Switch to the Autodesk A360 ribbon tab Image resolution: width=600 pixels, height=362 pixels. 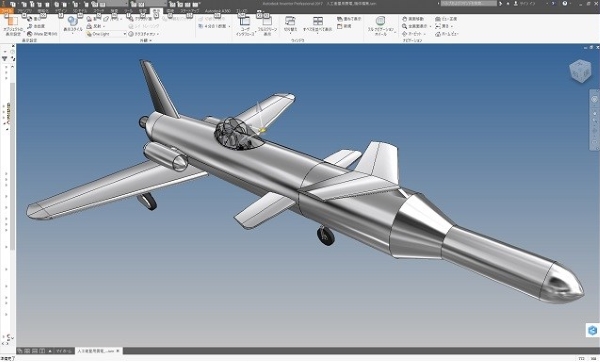point(218,11)
